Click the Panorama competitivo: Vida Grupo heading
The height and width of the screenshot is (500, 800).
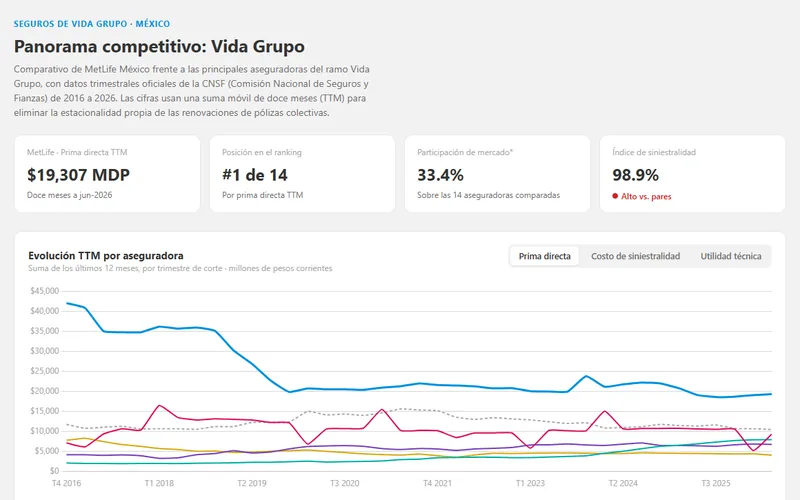[159, 46]
